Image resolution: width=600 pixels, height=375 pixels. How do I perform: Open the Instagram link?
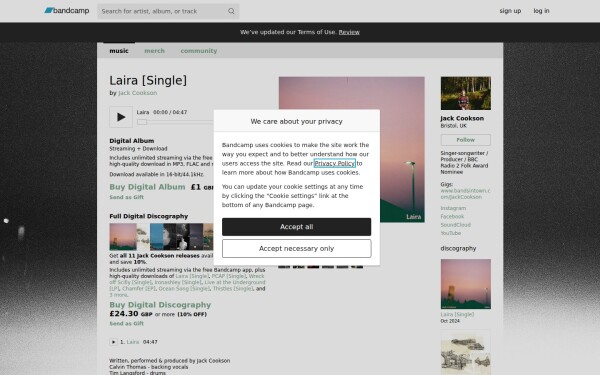[x=453, y=208]
